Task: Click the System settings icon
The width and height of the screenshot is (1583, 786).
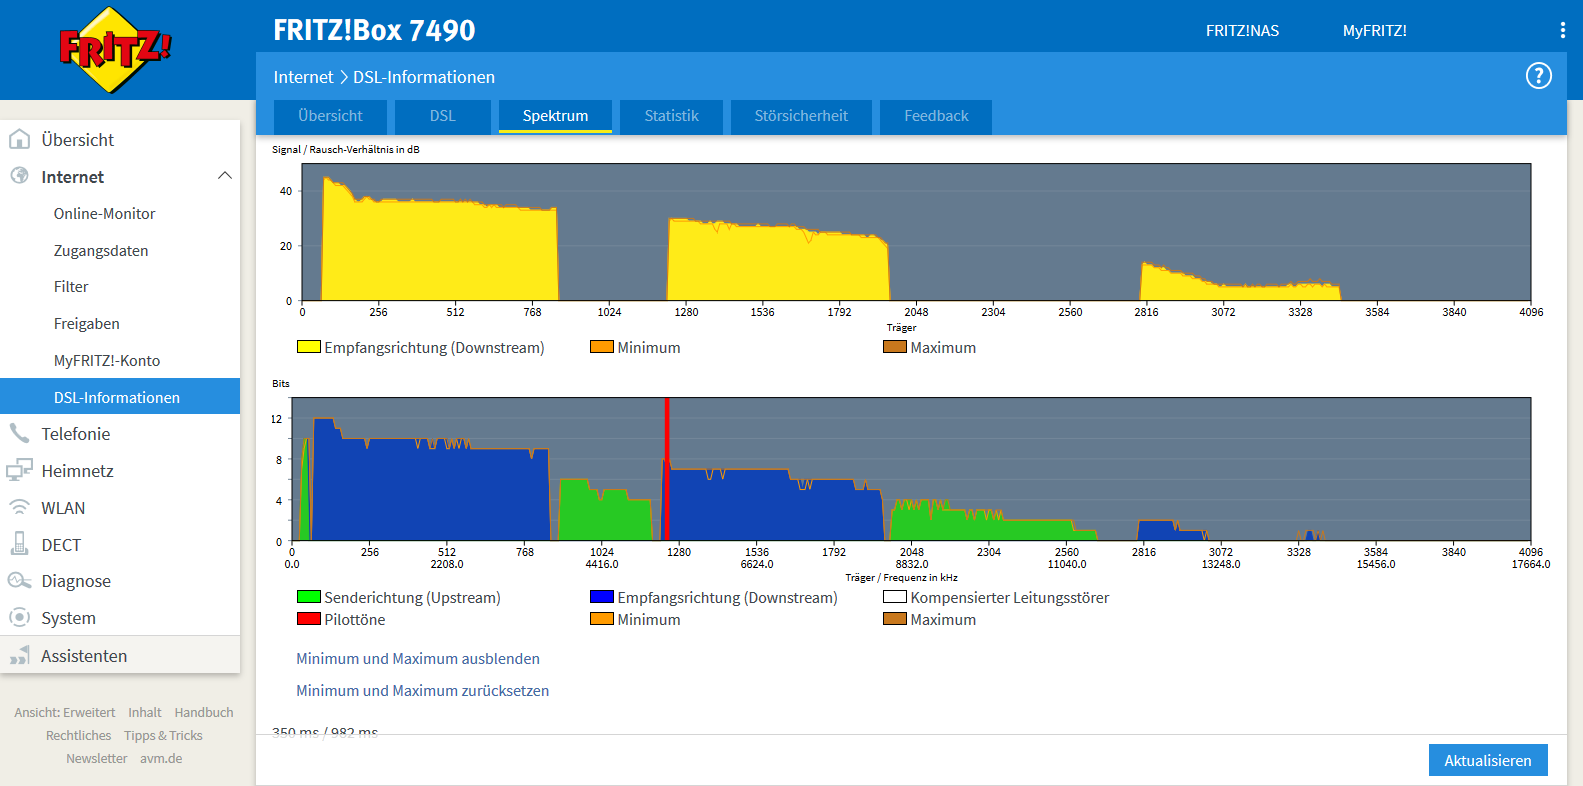Action: click(19, 617)
